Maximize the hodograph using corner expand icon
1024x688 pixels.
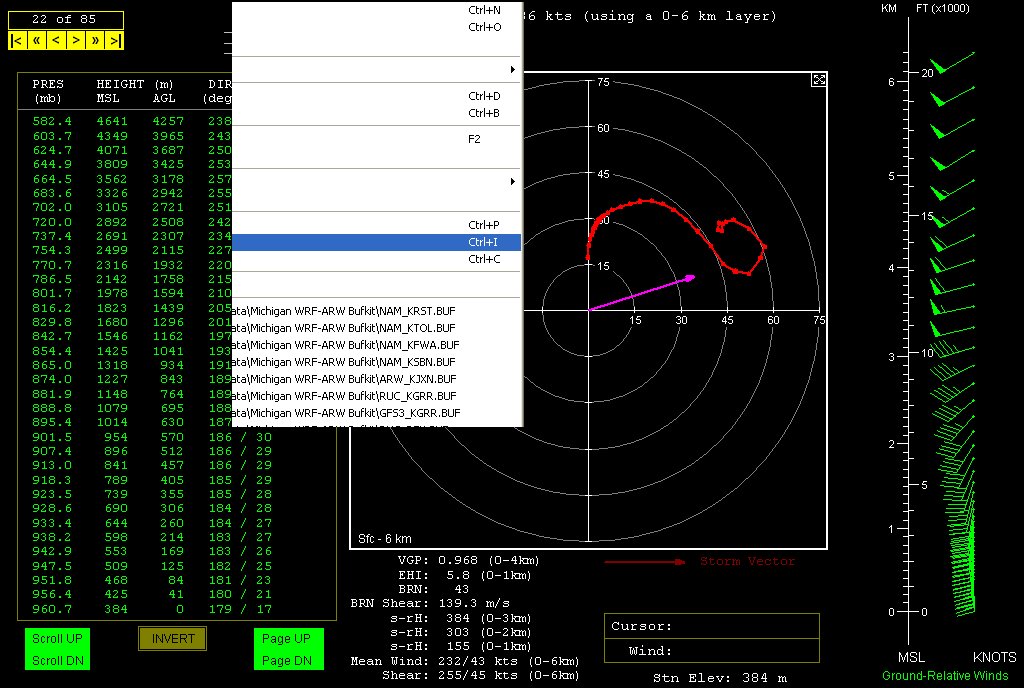pos(818,80)
